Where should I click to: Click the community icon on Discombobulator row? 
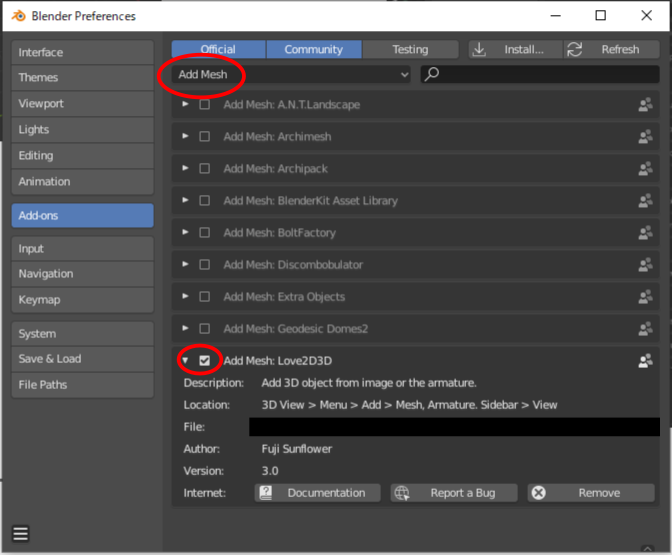645,265
